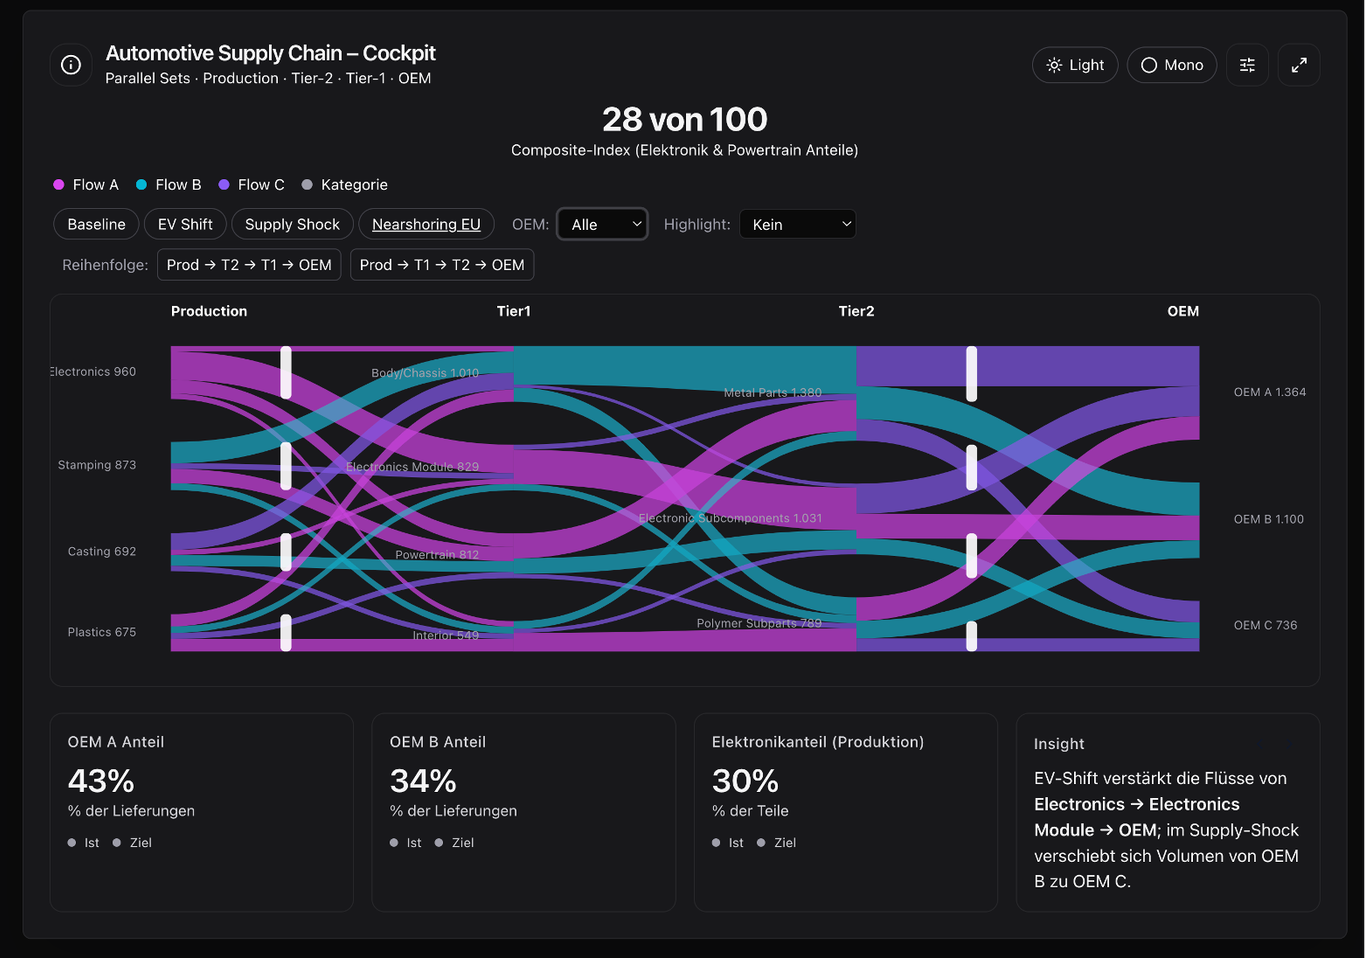Select the Supply Shock scenario

(292, 224)
